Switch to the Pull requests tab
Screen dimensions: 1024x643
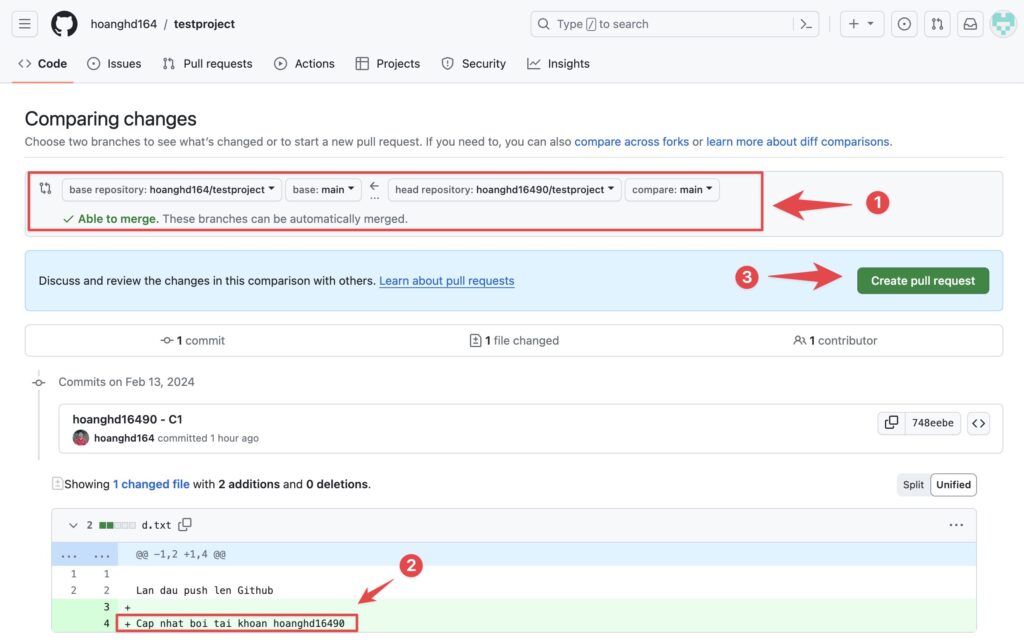point(207,63)
